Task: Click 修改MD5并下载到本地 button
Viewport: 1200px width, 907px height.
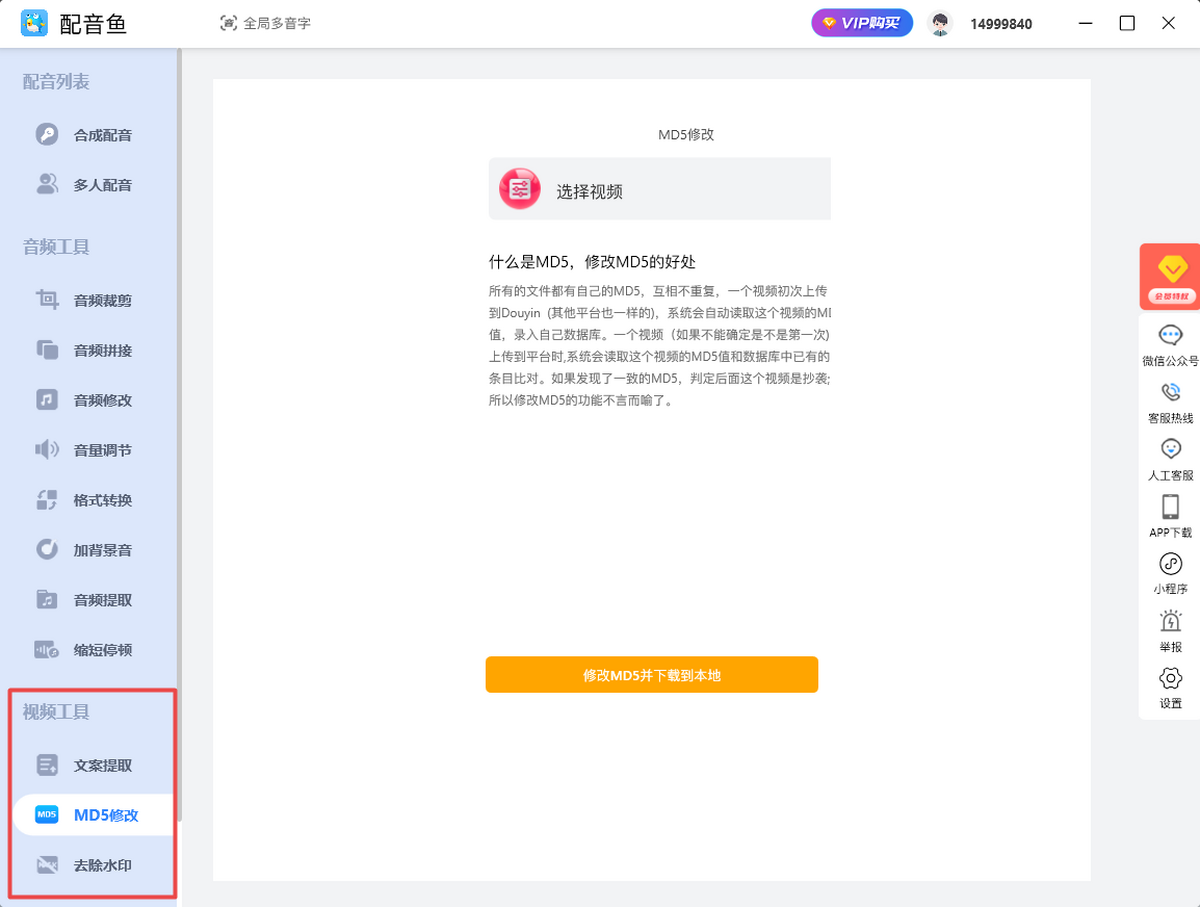Action: [x=652, y=675]
